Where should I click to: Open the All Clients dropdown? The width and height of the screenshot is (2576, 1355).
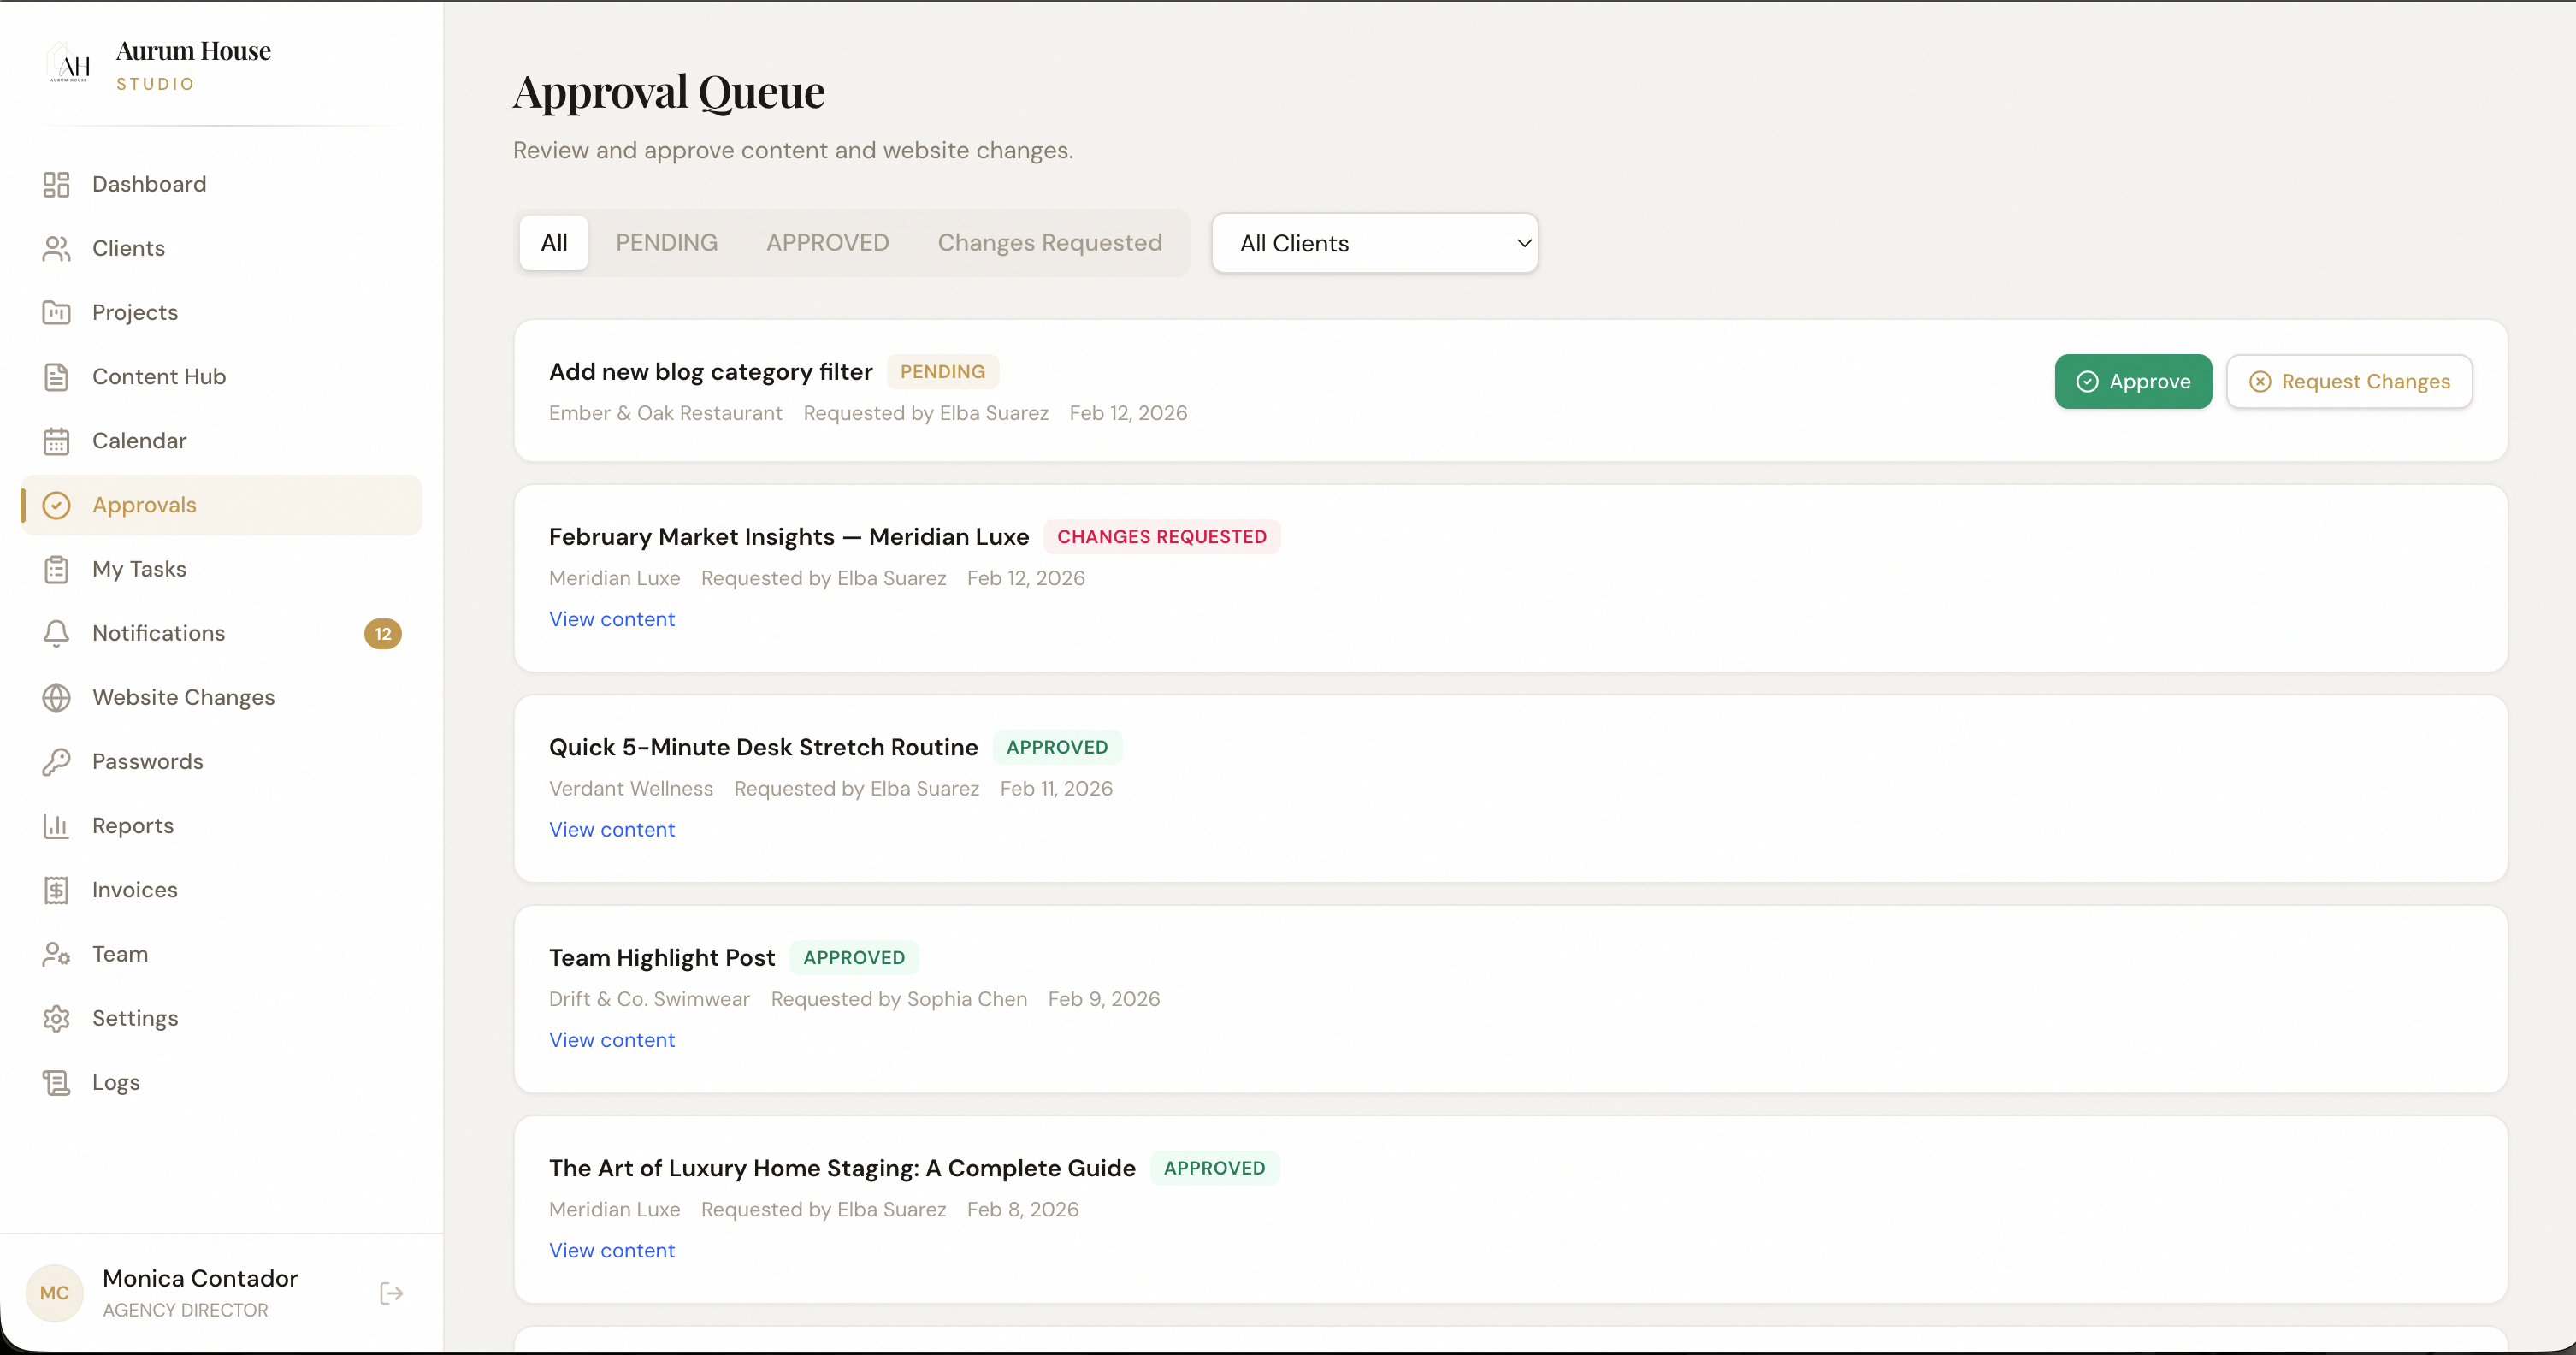(1374, 242)
